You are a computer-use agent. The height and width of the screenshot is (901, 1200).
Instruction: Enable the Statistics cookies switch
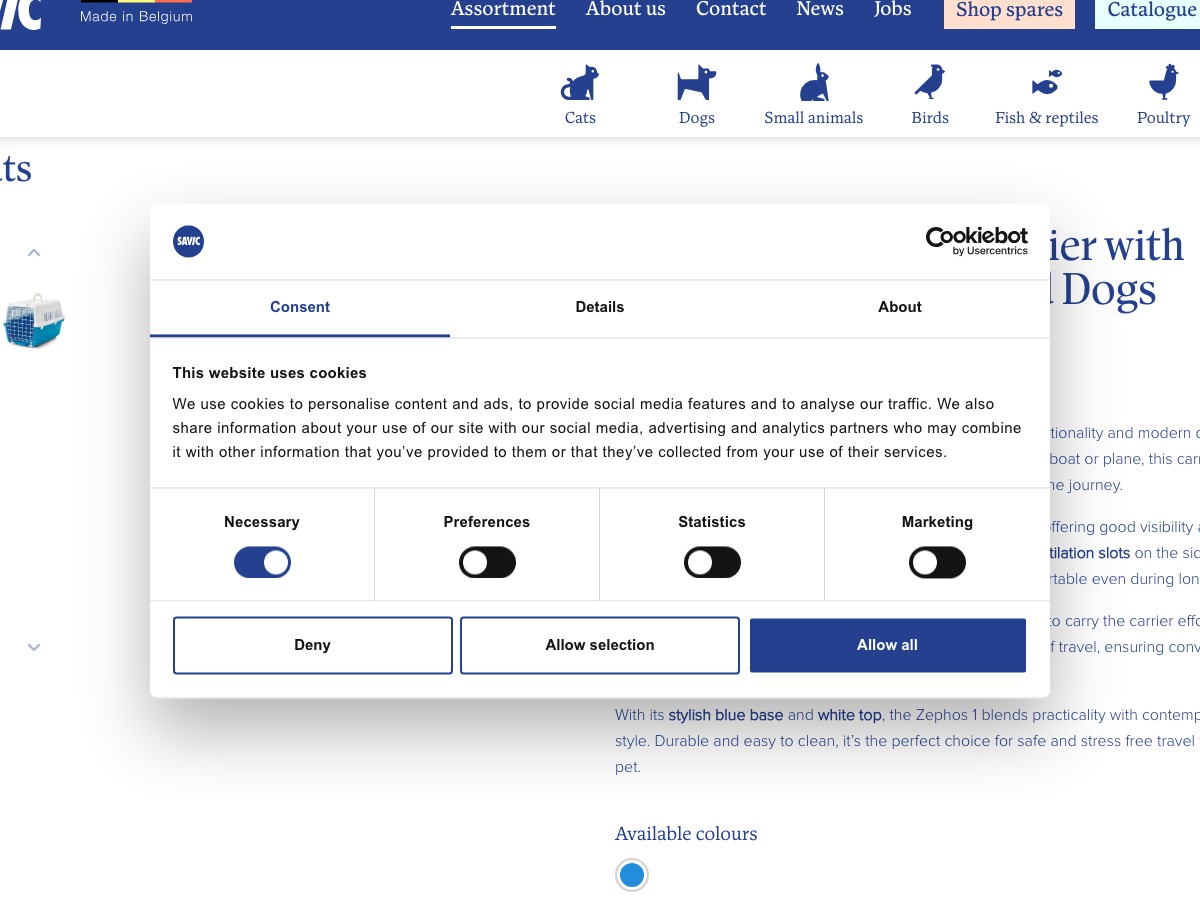[712, 563]
